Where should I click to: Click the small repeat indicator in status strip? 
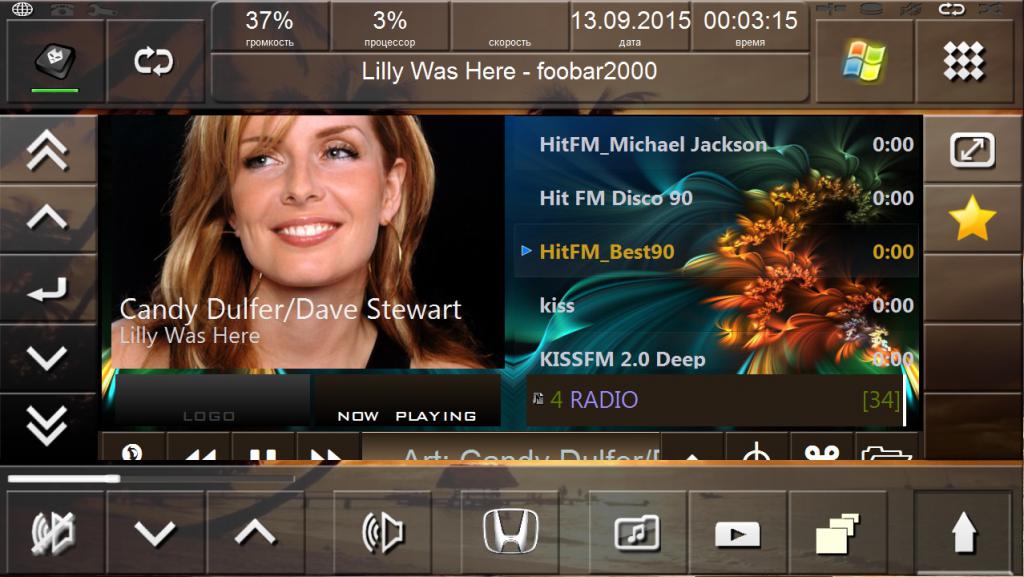pos(951,9)
